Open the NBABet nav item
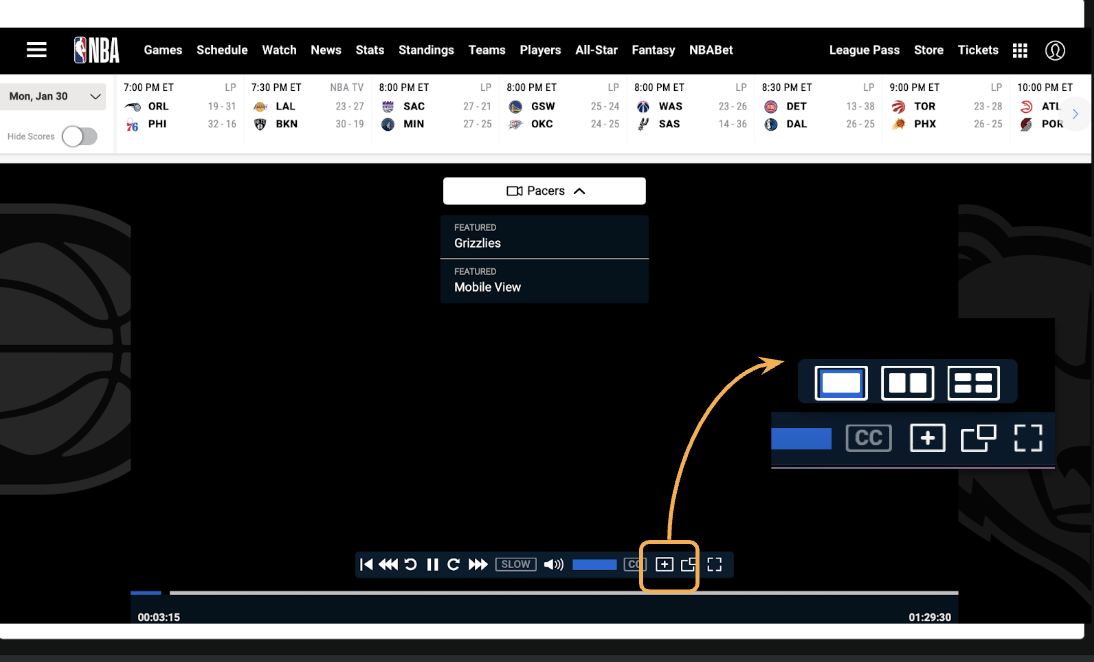1094x662 pixels. [711, 50]
